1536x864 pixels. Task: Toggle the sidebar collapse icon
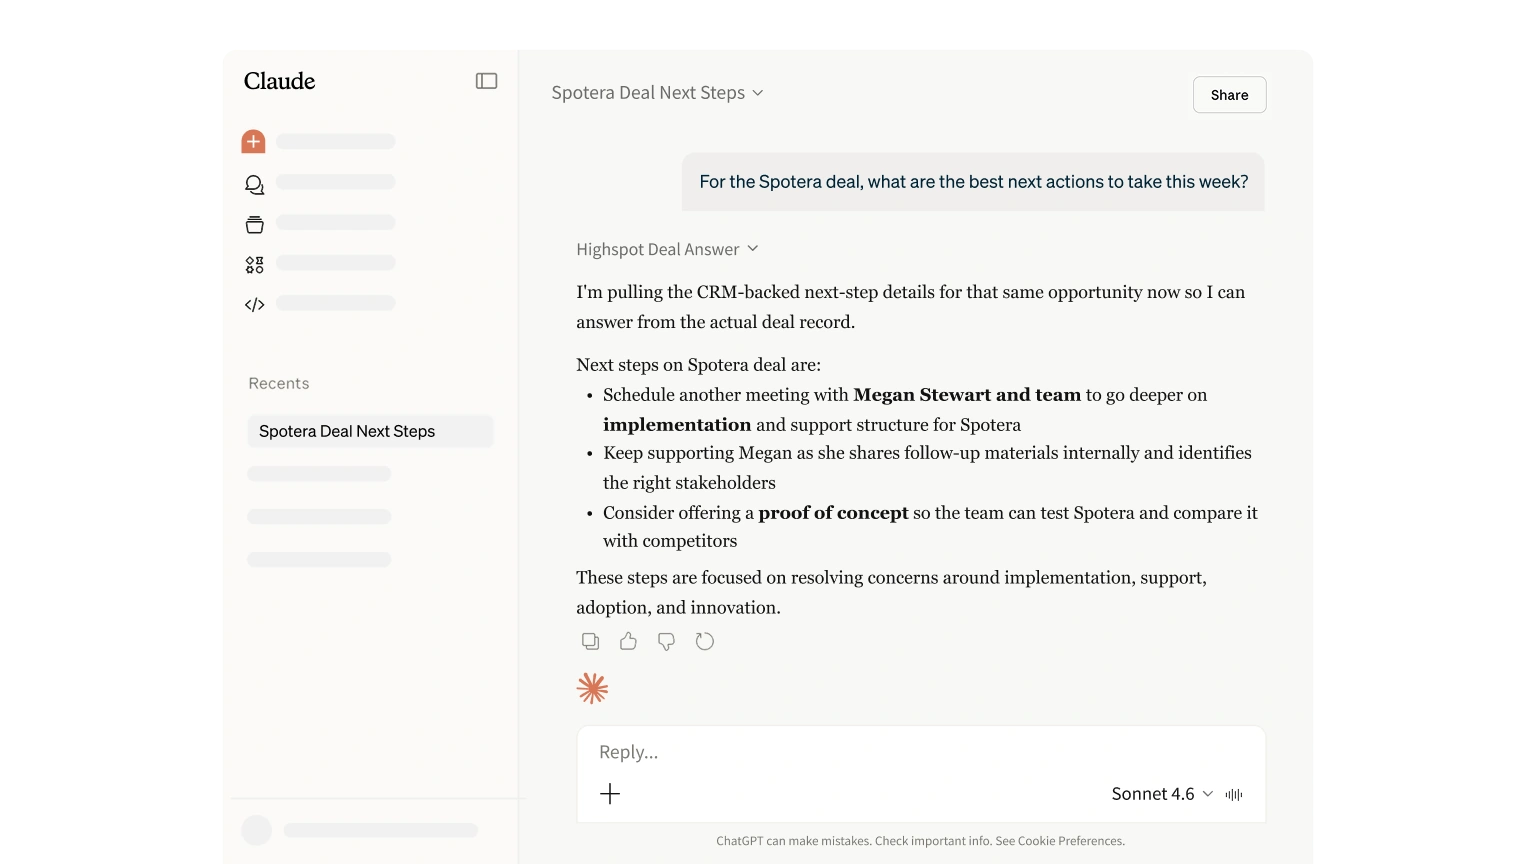(486, 81)
